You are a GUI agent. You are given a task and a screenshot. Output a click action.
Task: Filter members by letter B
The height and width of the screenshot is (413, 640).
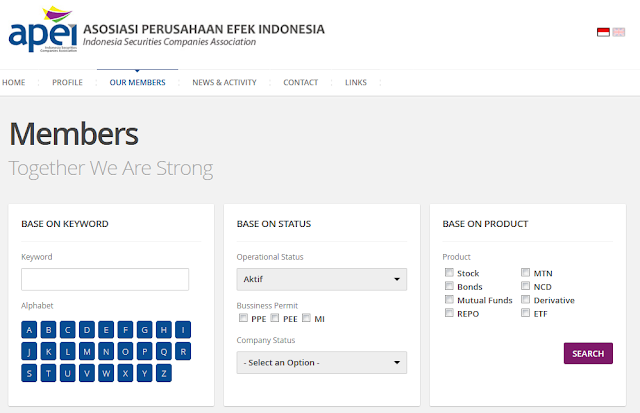(48, 330)
